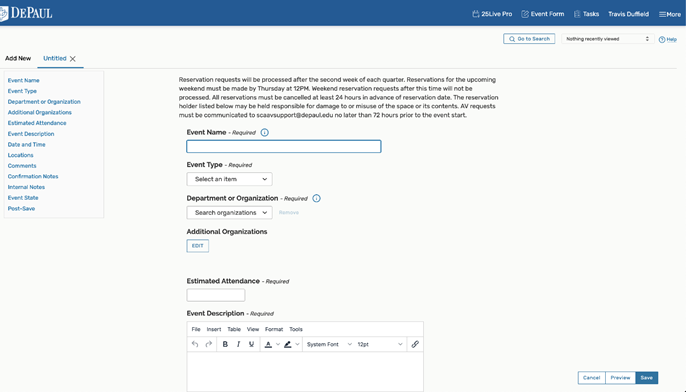Screen dimensions: 687x392
Task: Open Tasks in the top bar
Action: [586, 14]
